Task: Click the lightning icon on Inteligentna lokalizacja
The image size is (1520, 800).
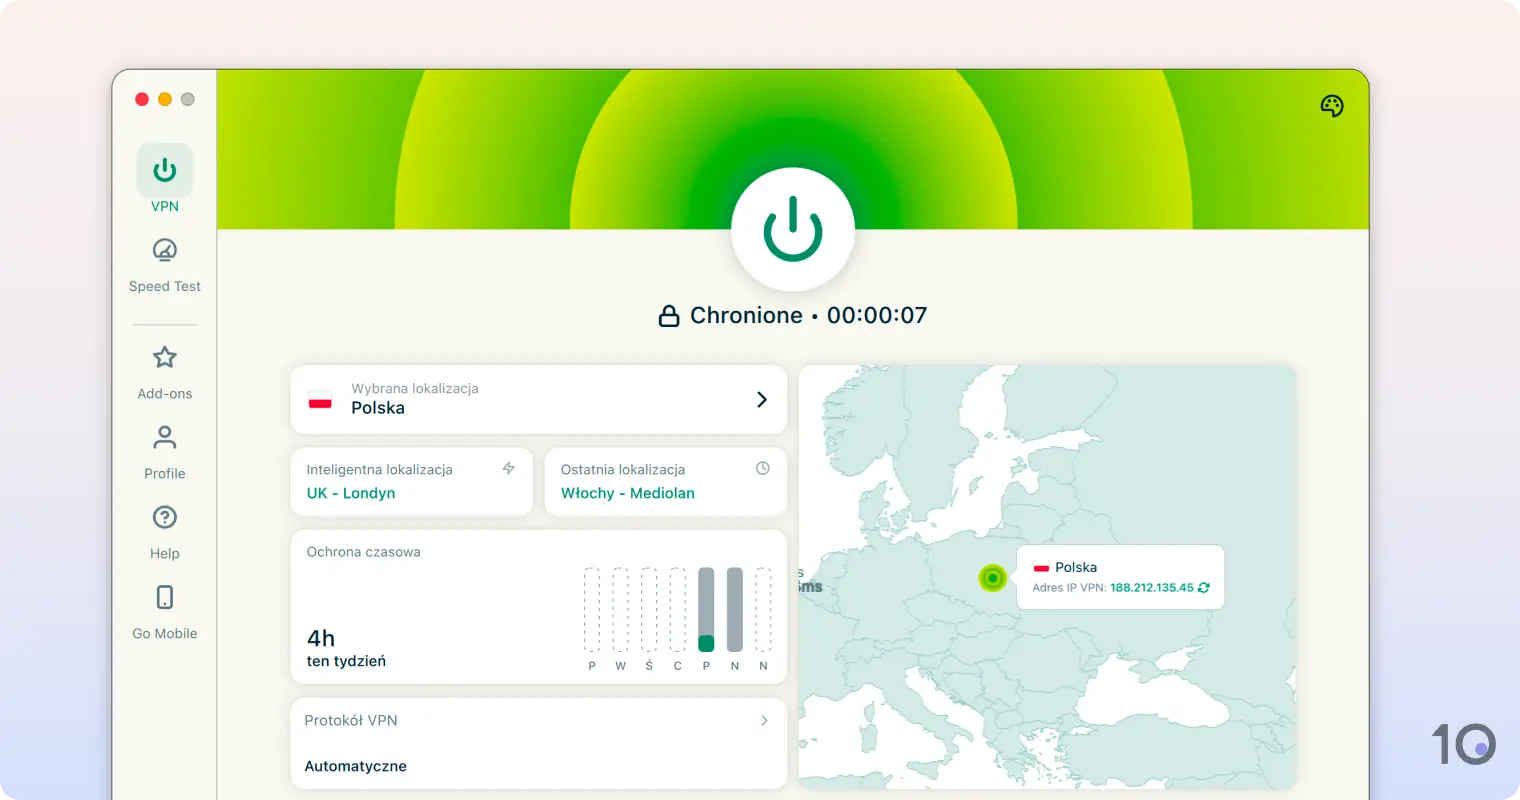Action: tap(509, 467)
